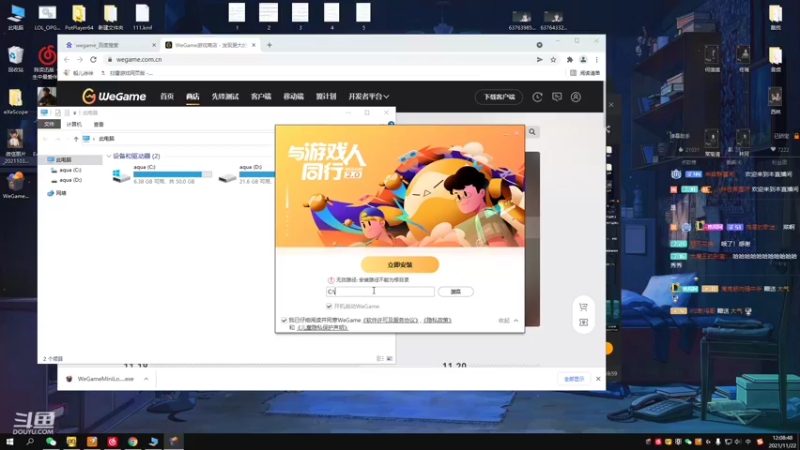Expand the 开发者平台 dropdown menu
This screenshot has width=800, height=450.
tap(368, 96)
